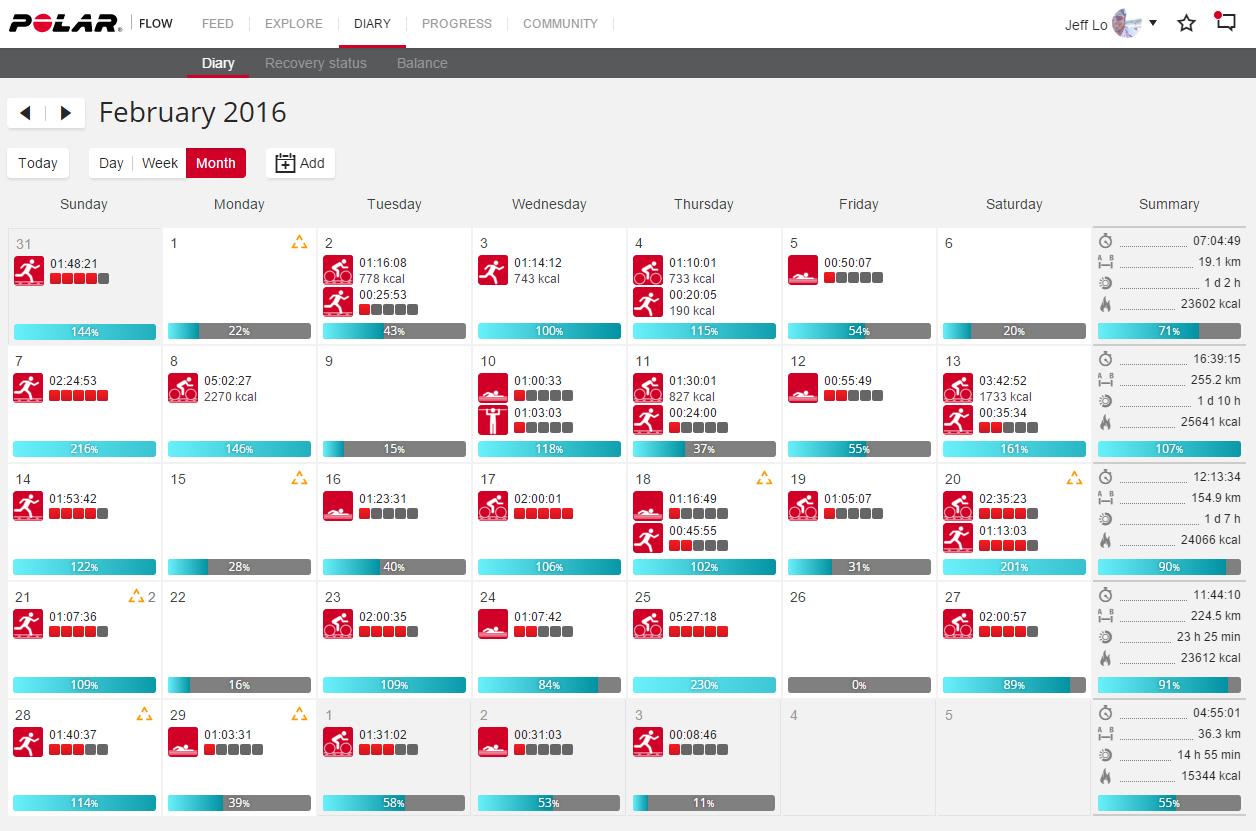
Task: Click the orange training target icon on February 1
Action: point(299,242)
